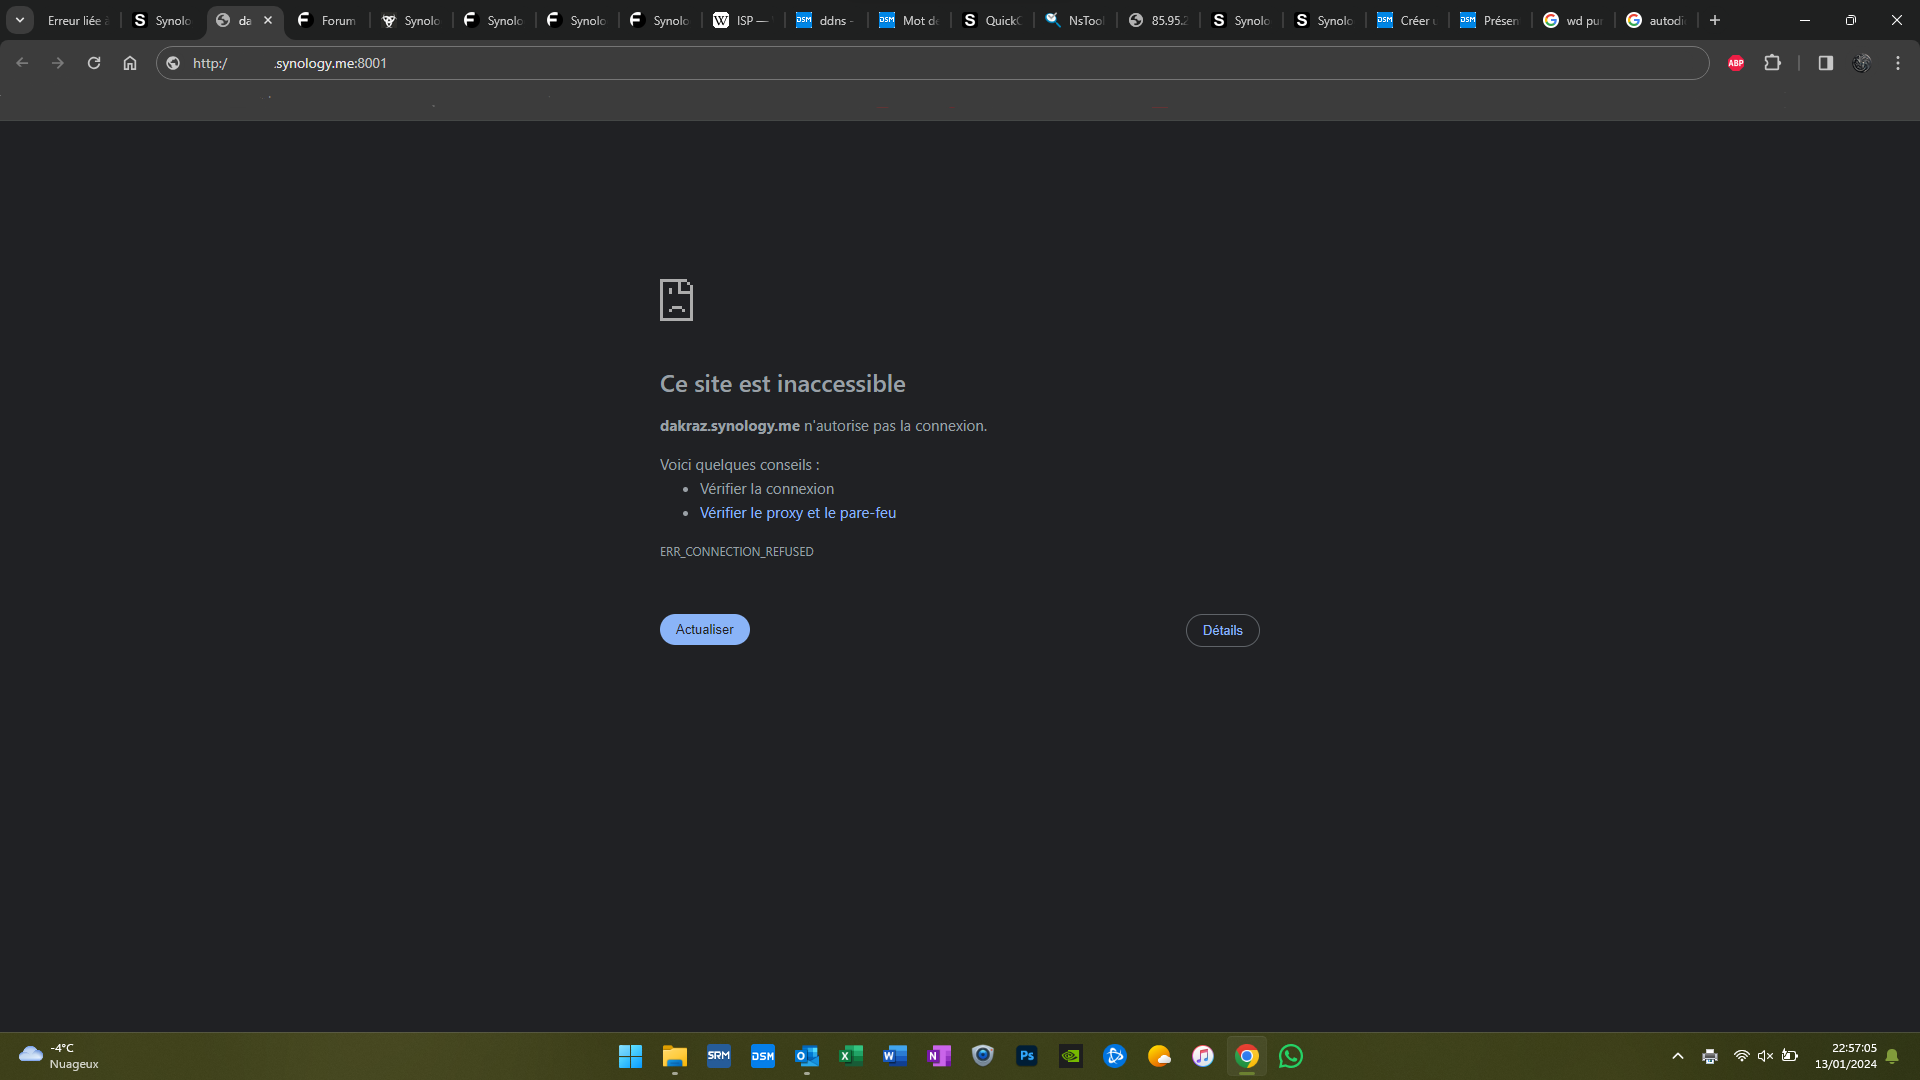This screenshot has width=1920, height=1080.
Task: Open Vérifier le proxy et le pare-feu link
Action: pyautogui.click(x=797, y=513)
